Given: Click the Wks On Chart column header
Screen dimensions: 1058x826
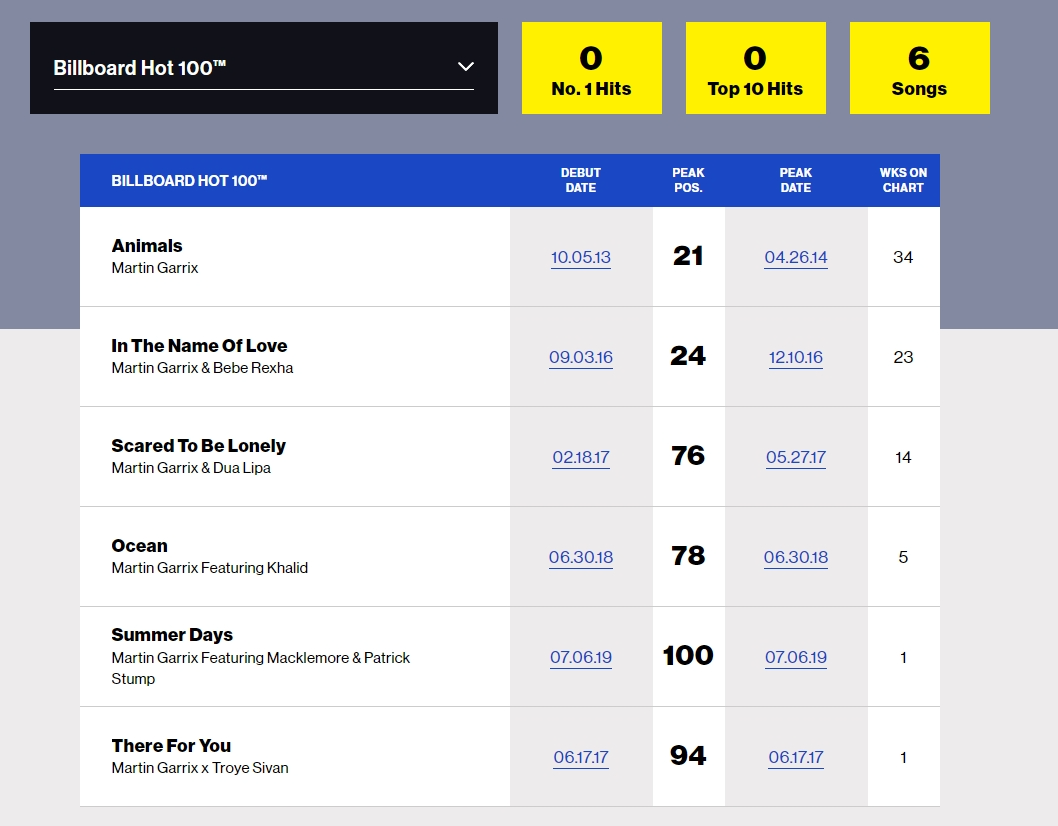Looking at the screenshot, I should [x=903, y=180].
